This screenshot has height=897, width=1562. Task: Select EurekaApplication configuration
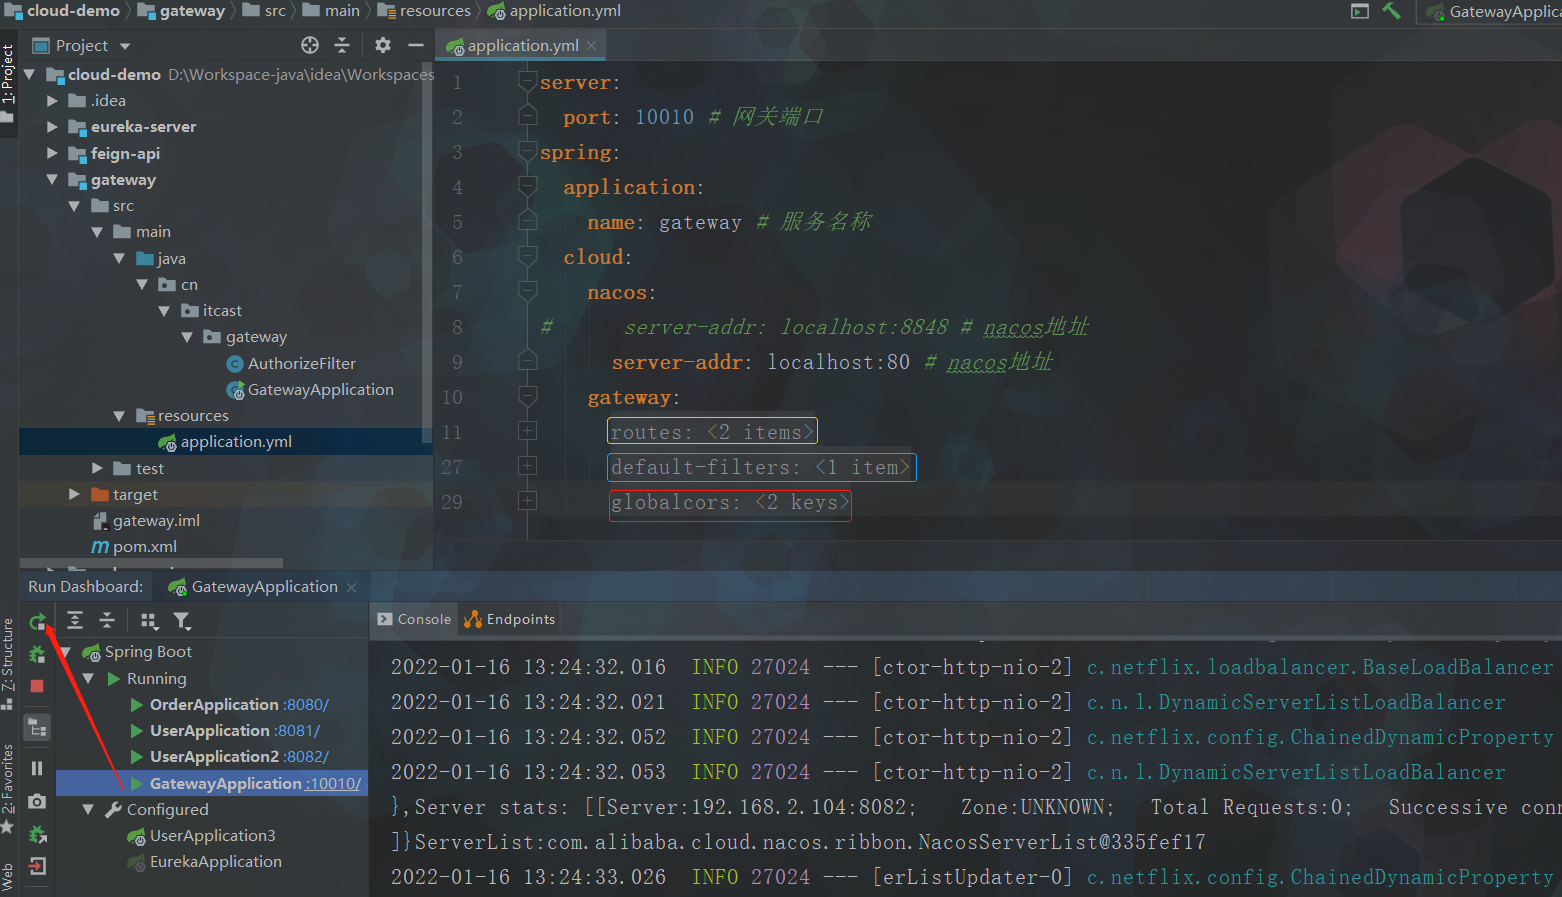[x=215, y=861]
